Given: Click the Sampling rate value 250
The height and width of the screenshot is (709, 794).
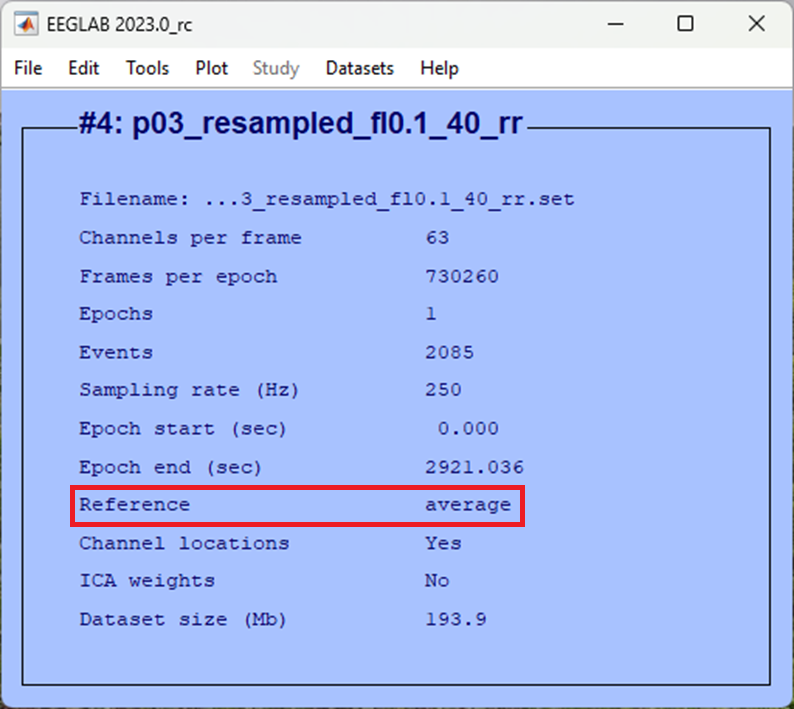Looking at the screenshot, I should tap(443, 390).
